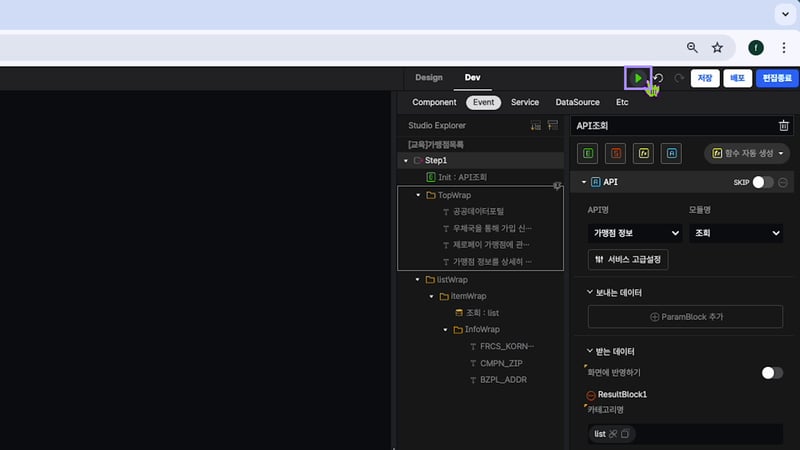
Task: Click the InfoWrap folder icon
Action: [458, 330]
